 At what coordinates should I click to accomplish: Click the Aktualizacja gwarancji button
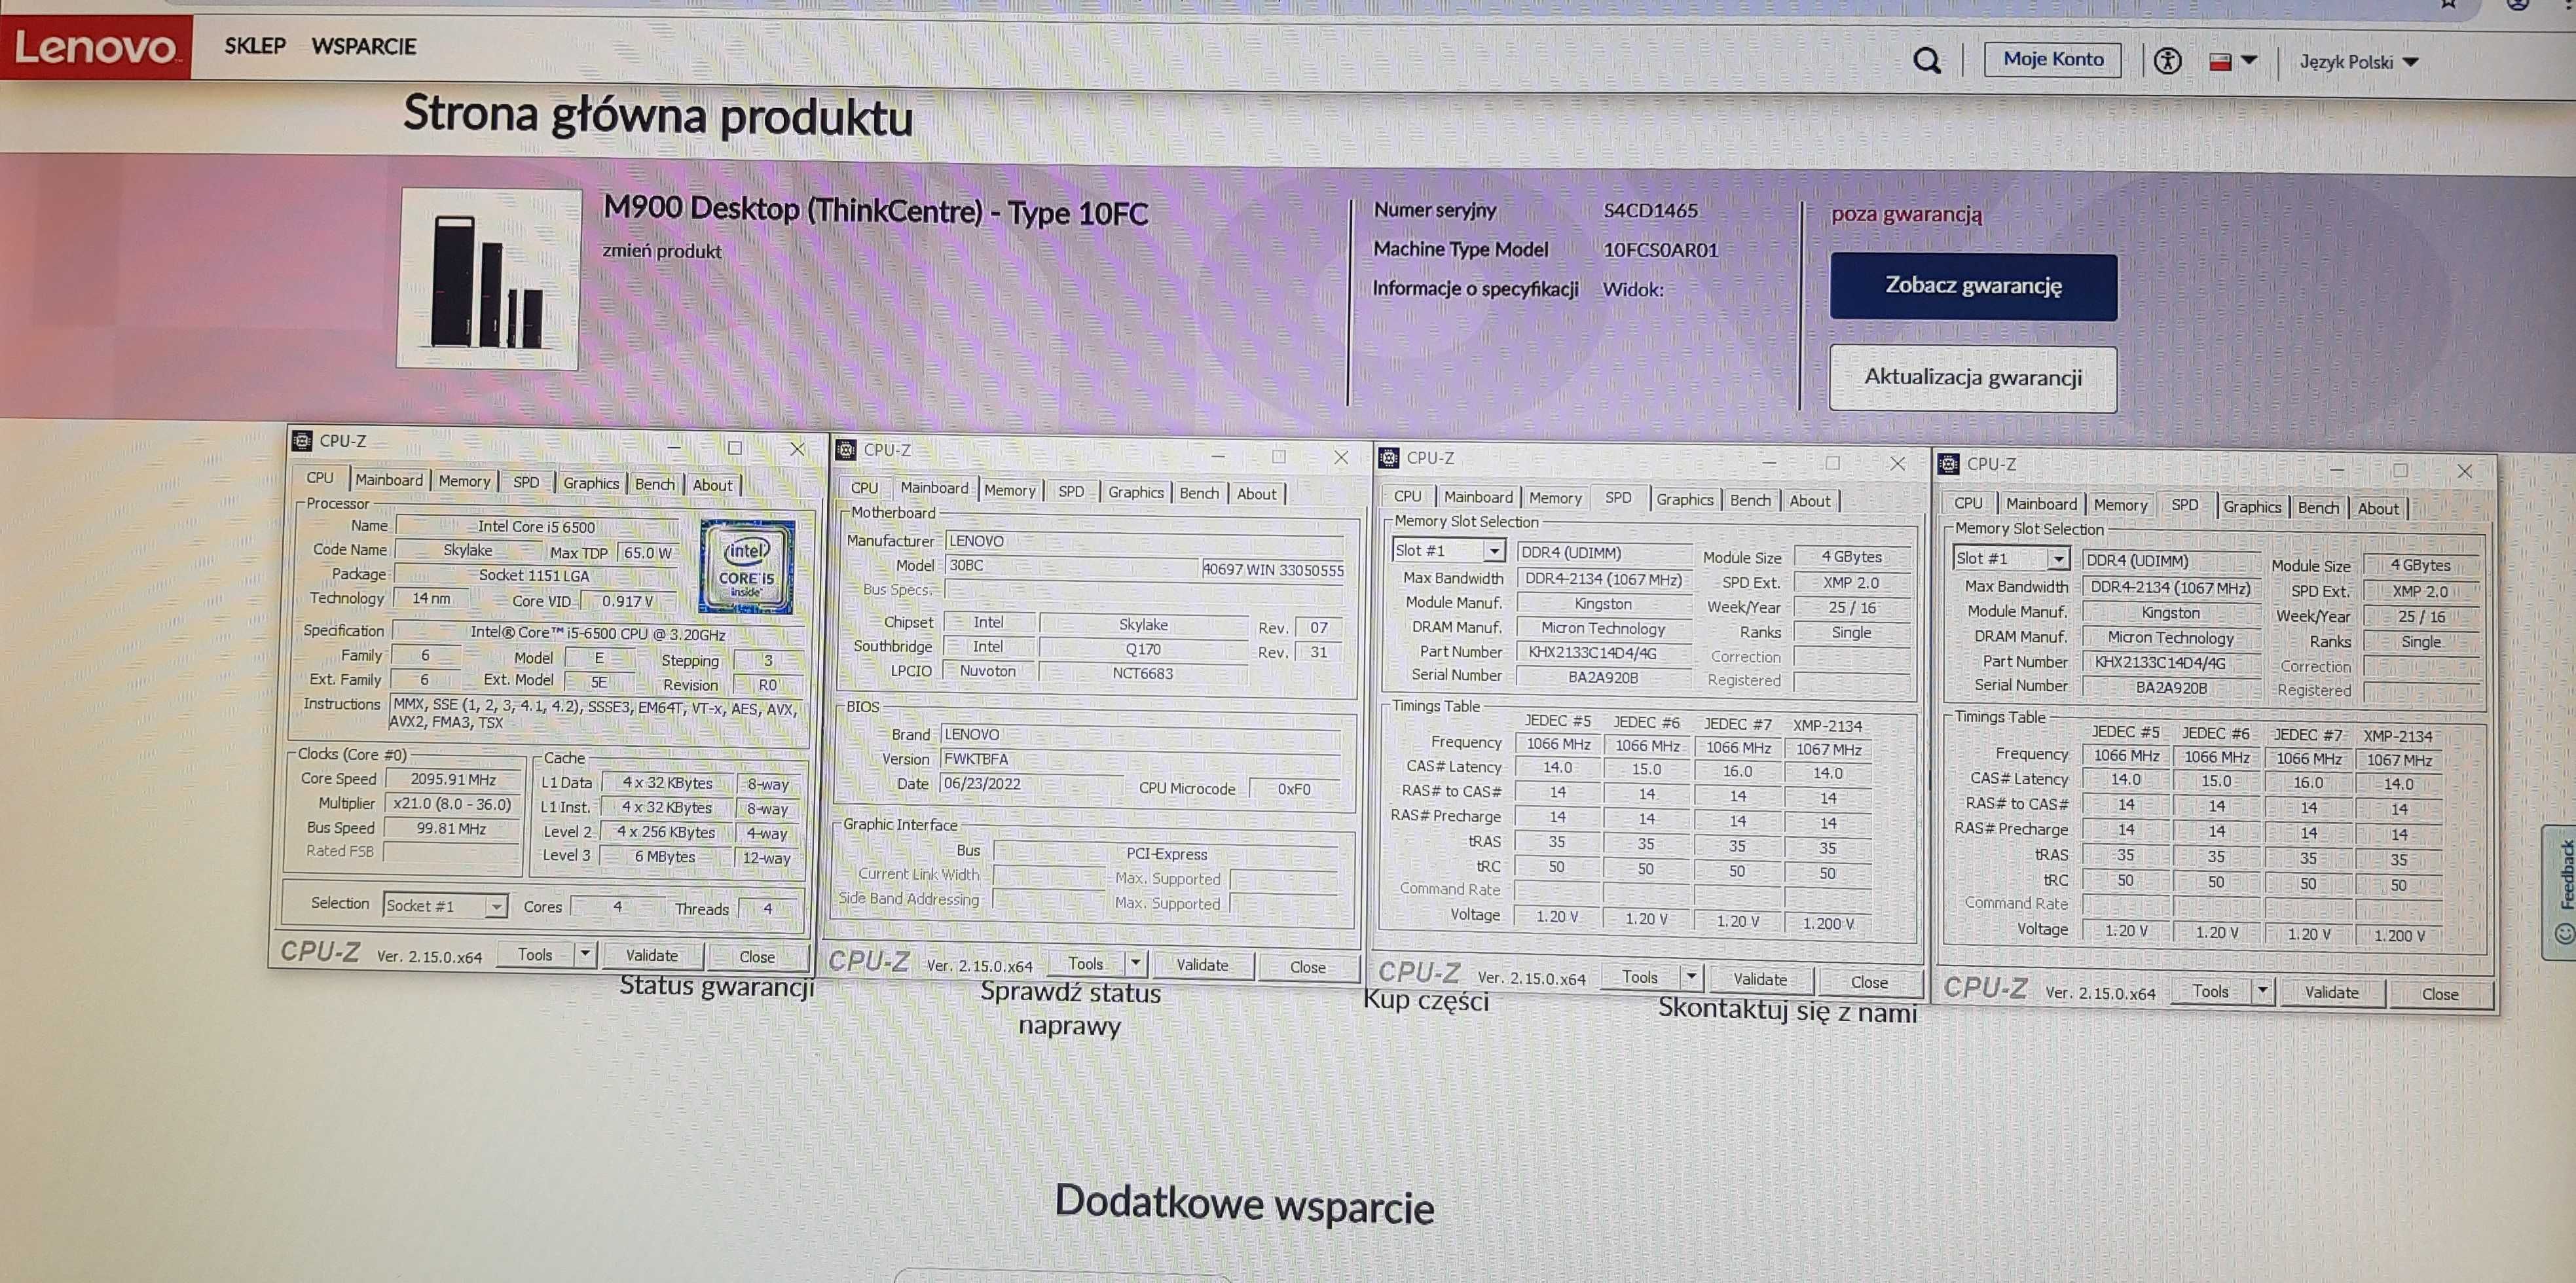click(x=1972, y=378)
